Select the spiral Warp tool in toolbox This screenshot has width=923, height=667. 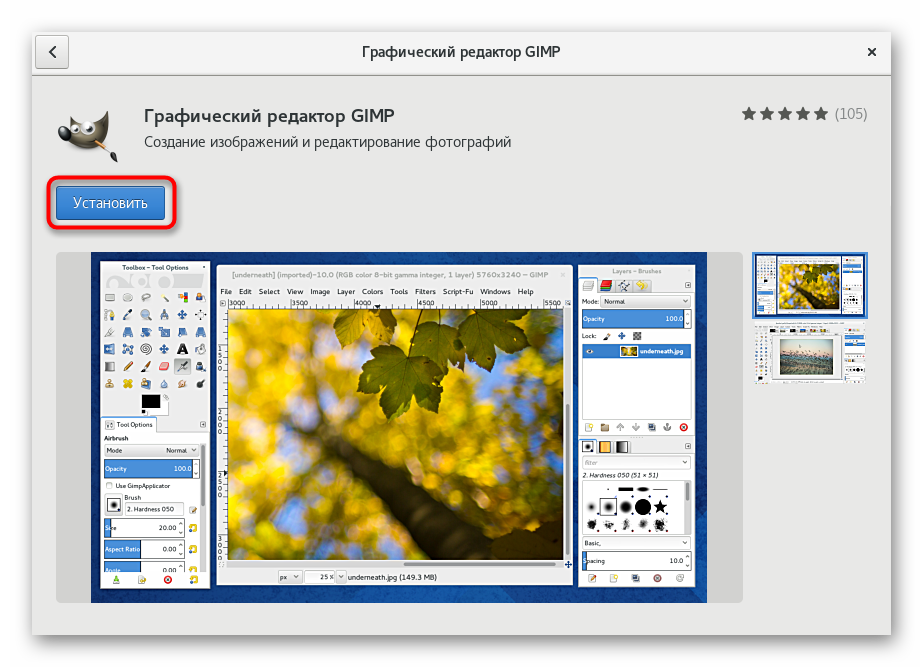pyautogui.click(x=146, y=349)
